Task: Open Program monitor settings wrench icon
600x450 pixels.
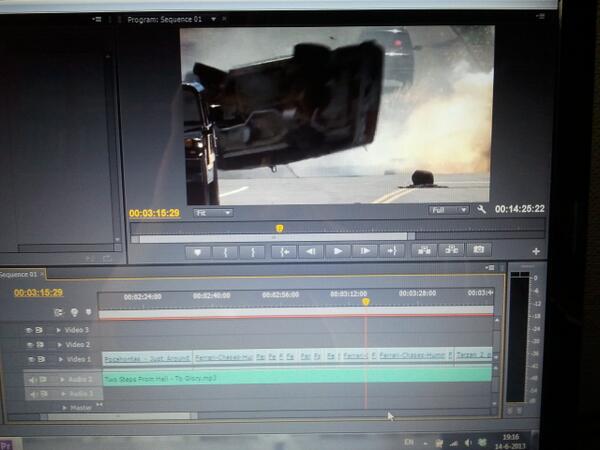Action: point(481,209)
